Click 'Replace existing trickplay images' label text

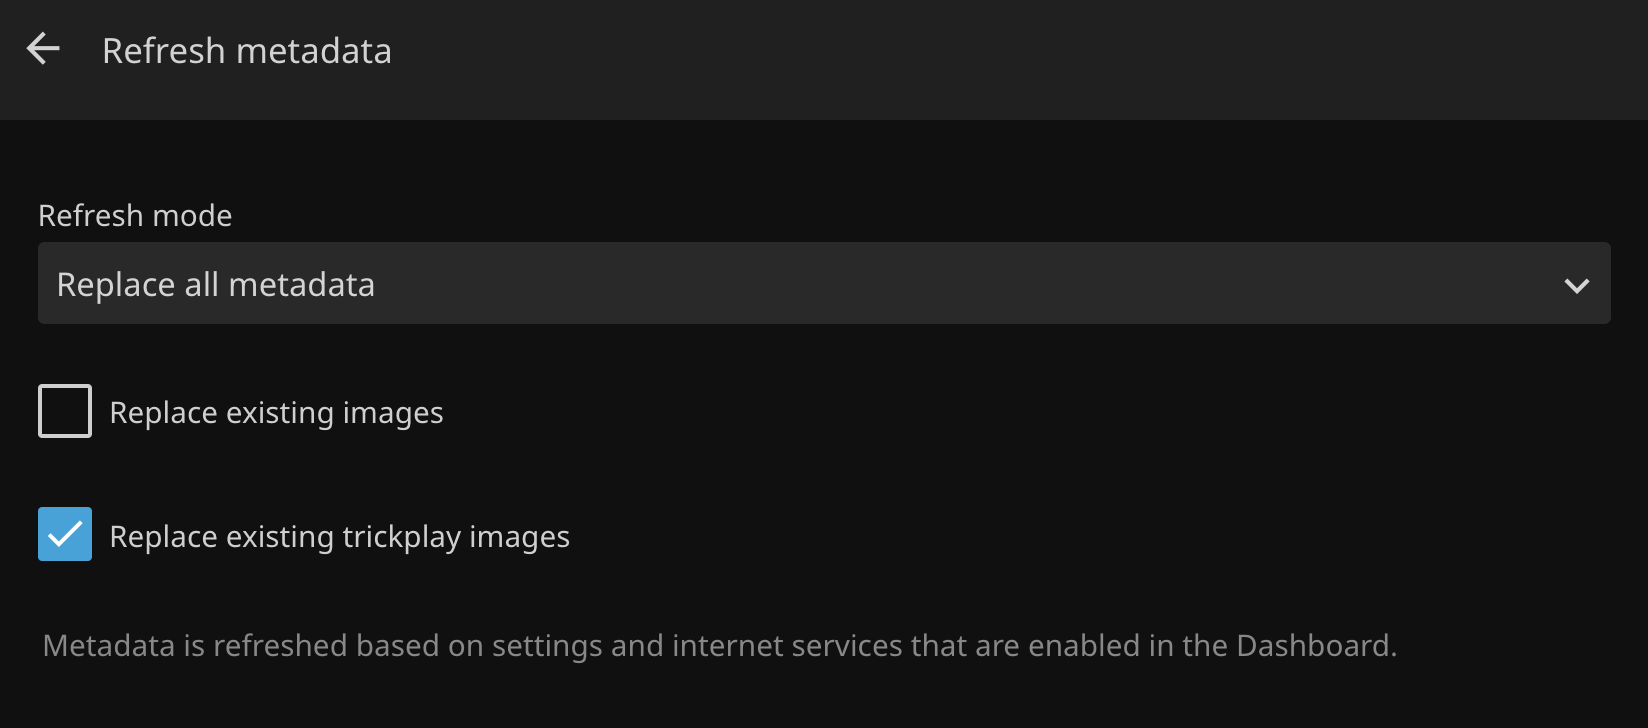339,537
